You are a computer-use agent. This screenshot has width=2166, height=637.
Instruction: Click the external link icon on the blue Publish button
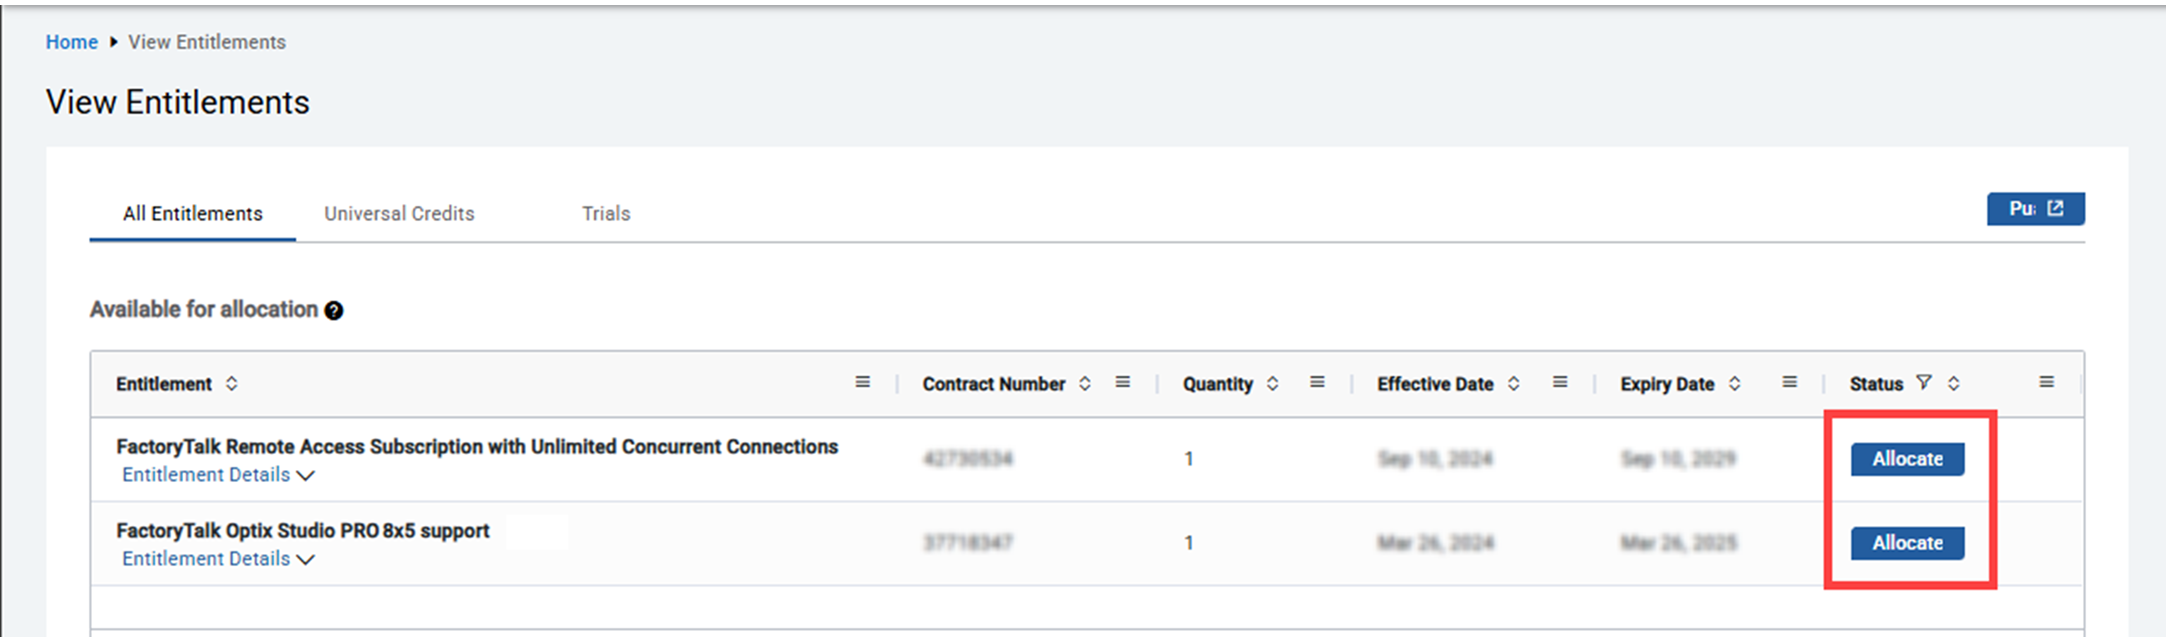2056,208
